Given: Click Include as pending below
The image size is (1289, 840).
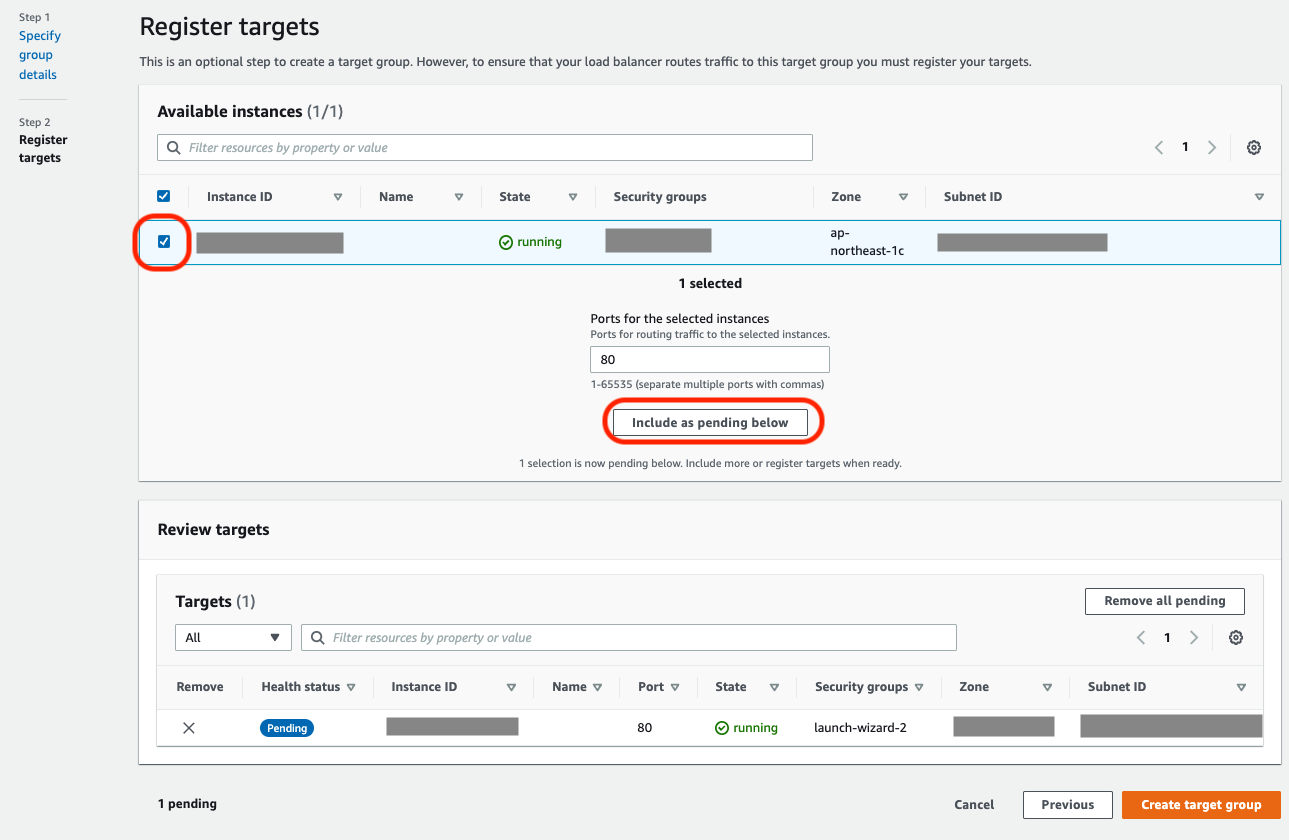Looking at the screenshot, I should click(x=711, y=422).
